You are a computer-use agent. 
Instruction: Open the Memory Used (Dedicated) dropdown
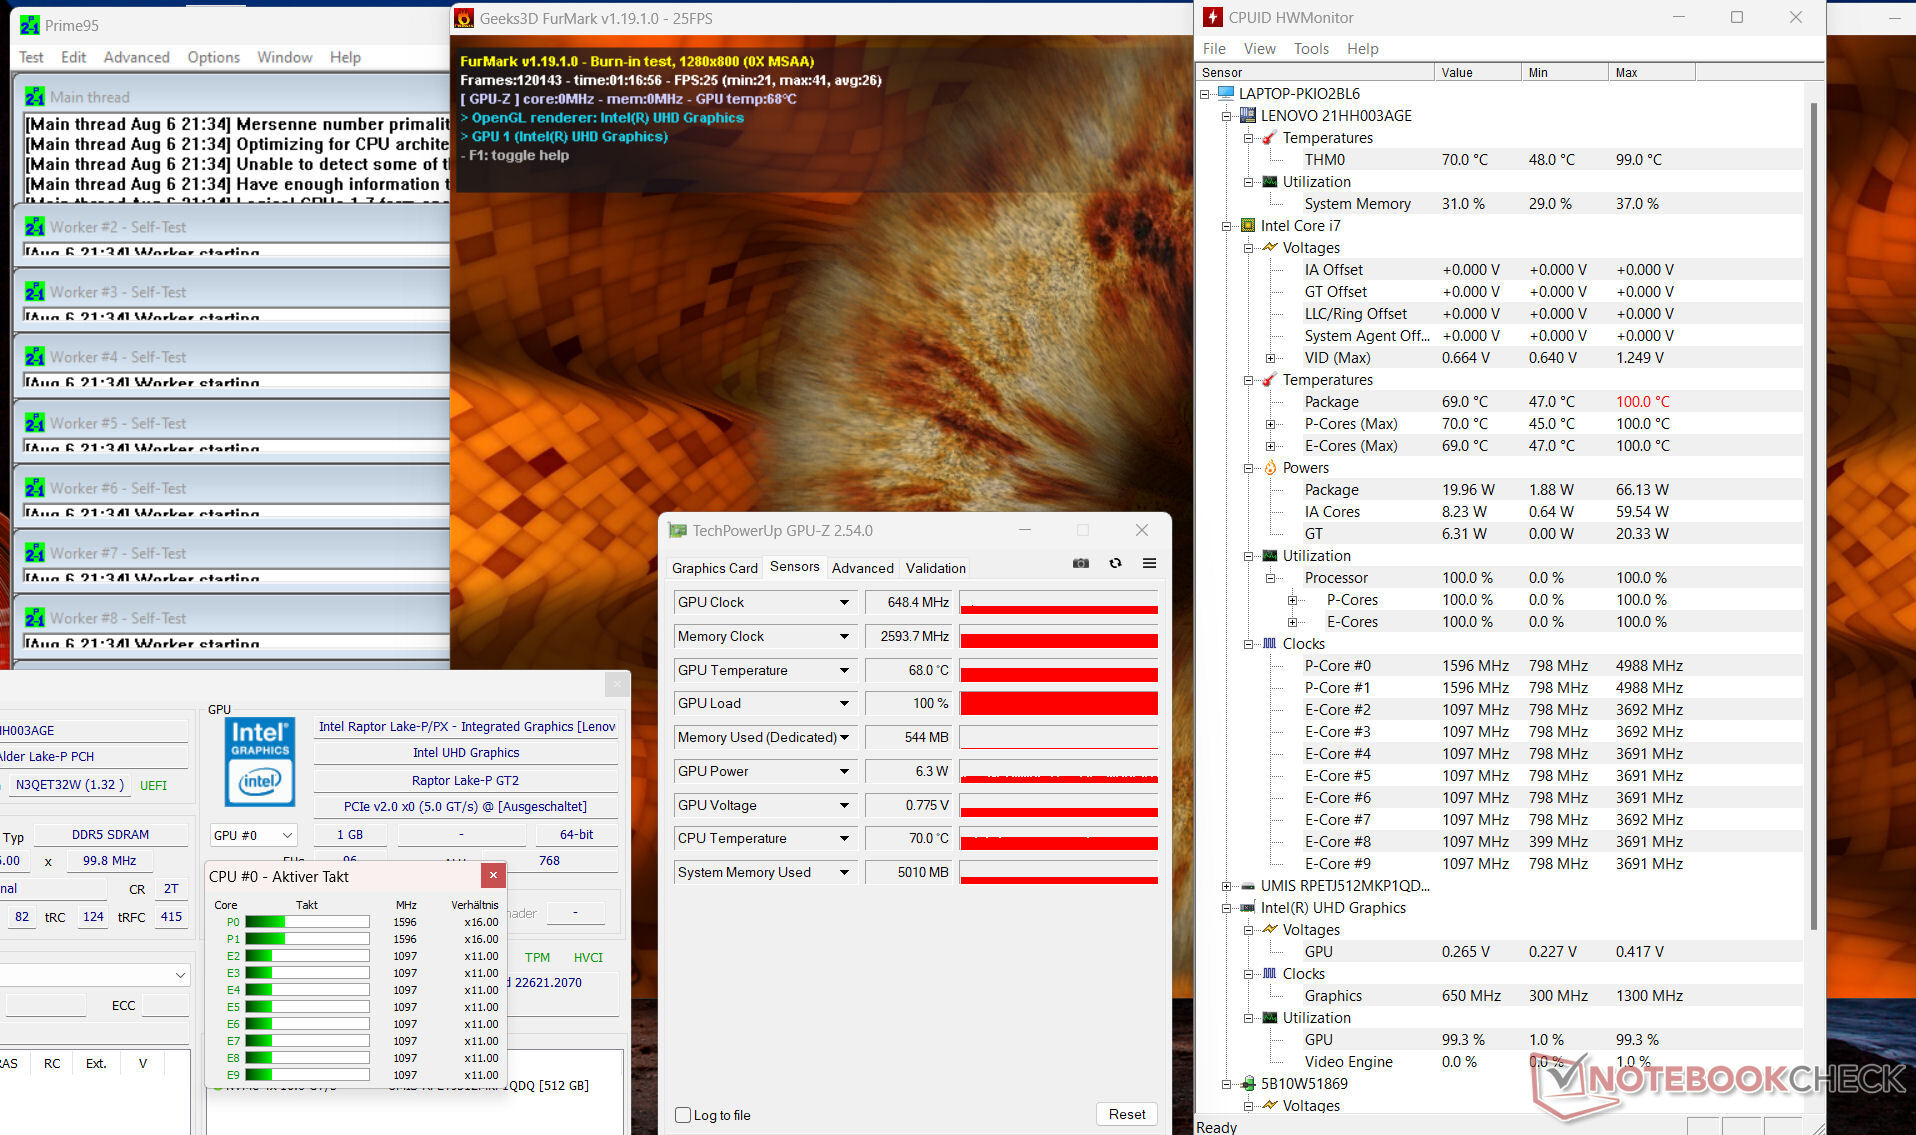844,737
